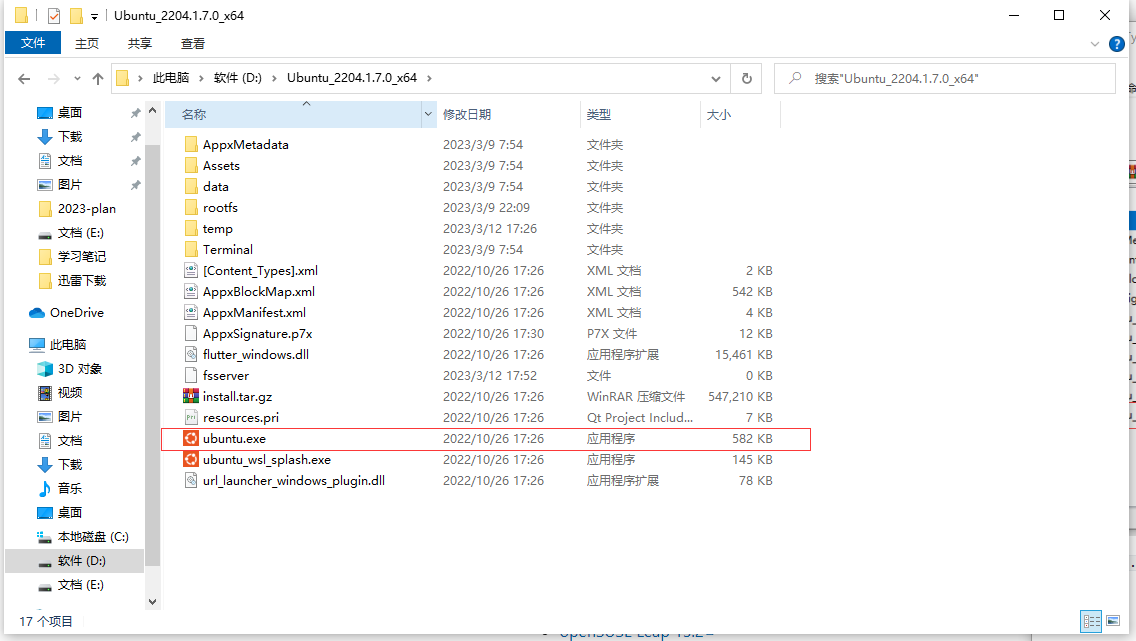The width and height of the screenshot is (1136, 641).
Task: Open 名称 column filter dropdown
Action: [x=428, y=114]
